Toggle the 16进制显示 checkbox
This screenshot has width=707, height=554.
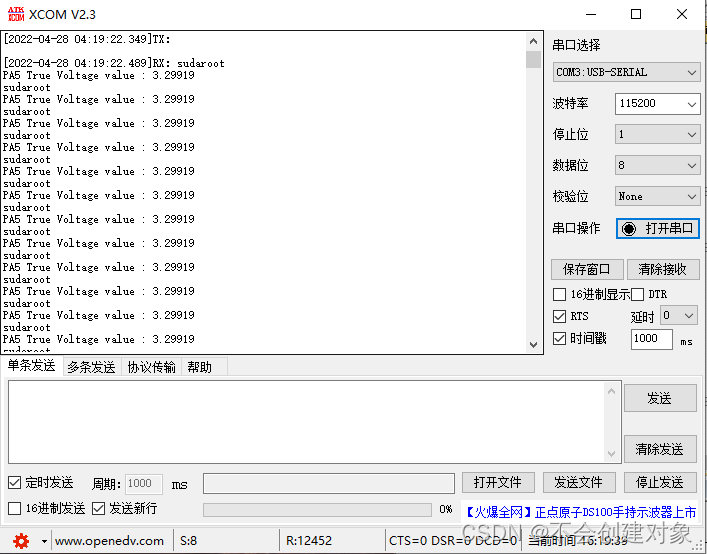click(560, 294)
